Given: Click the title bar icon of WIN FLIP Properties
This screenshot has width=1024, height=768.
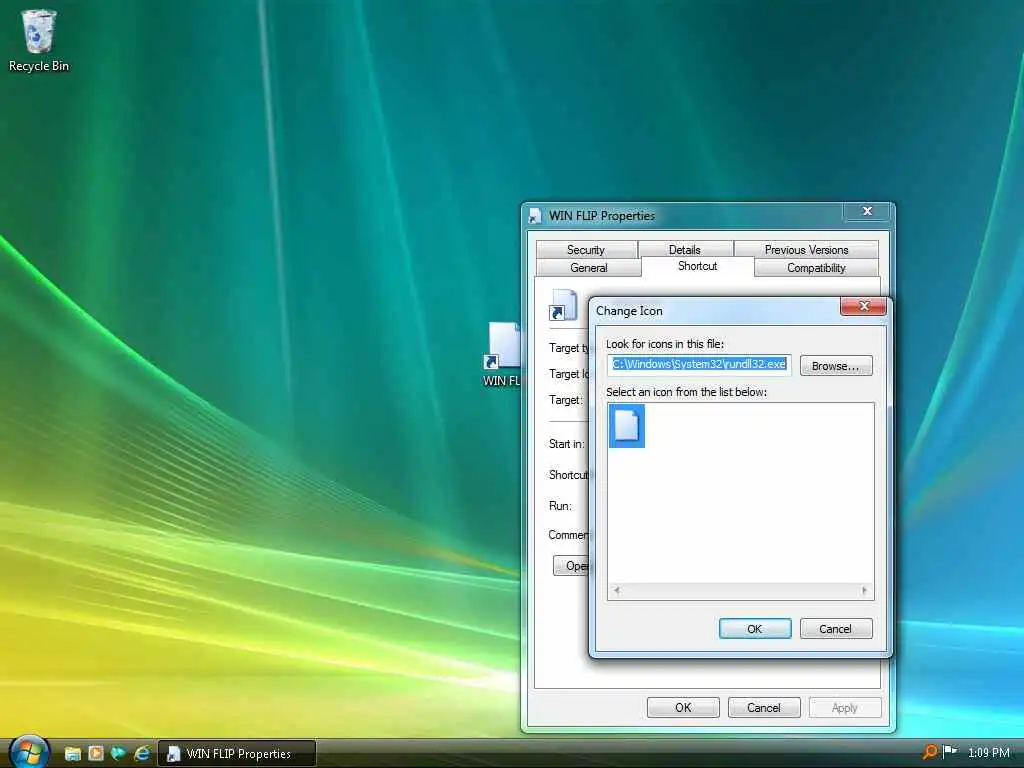Looking at the screenshot, I should point(535,216).
